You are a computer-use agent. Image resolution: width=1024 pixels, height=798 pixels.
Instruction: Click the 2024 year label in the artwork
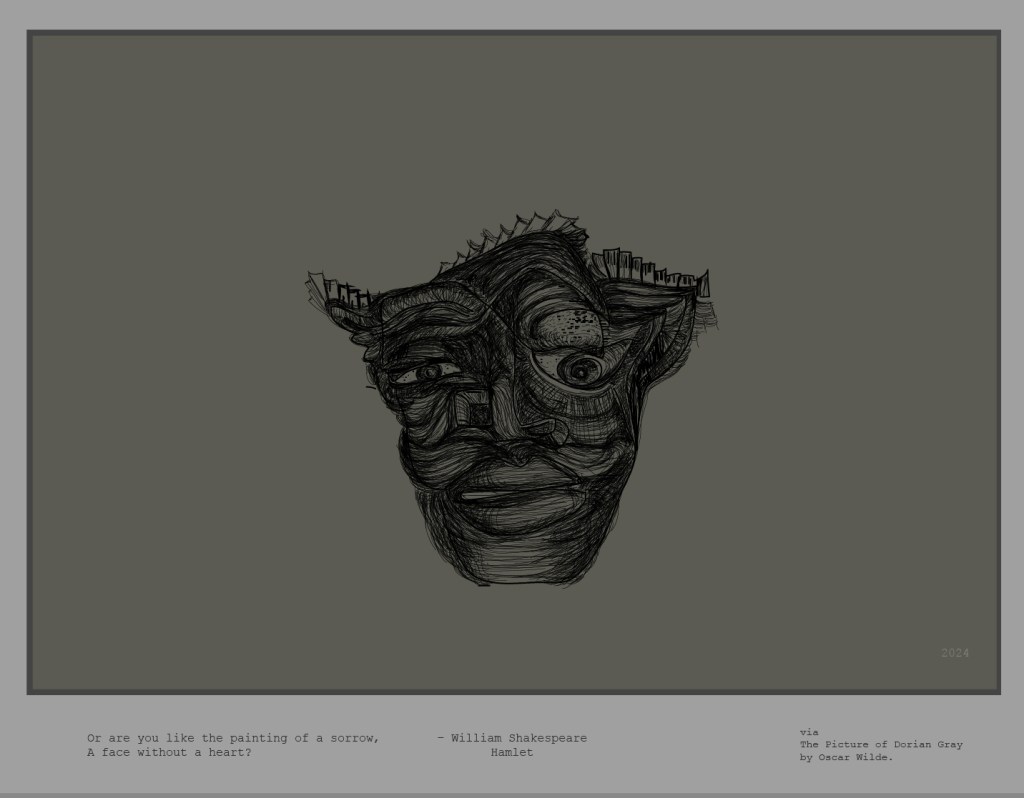(x=954, y=653)
